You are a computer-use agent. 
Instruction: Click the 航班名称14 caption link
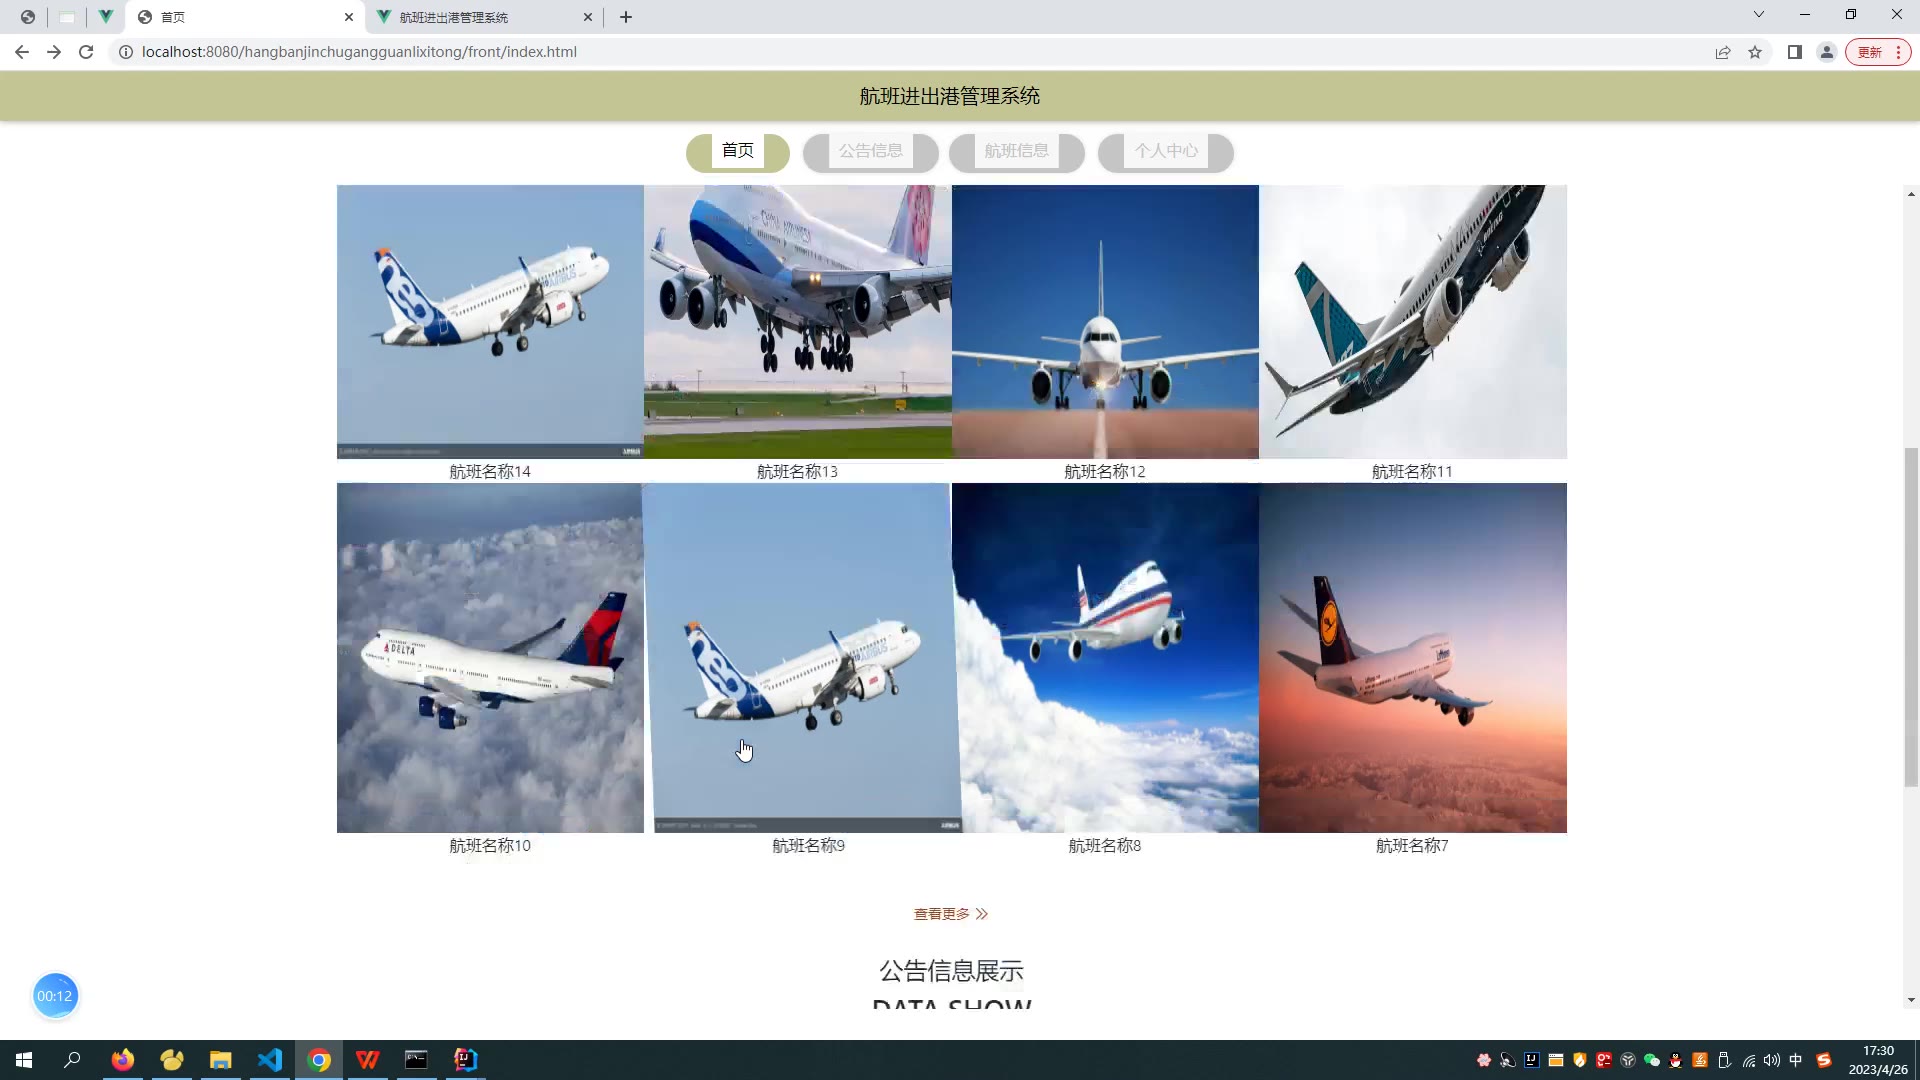(490, 472)
